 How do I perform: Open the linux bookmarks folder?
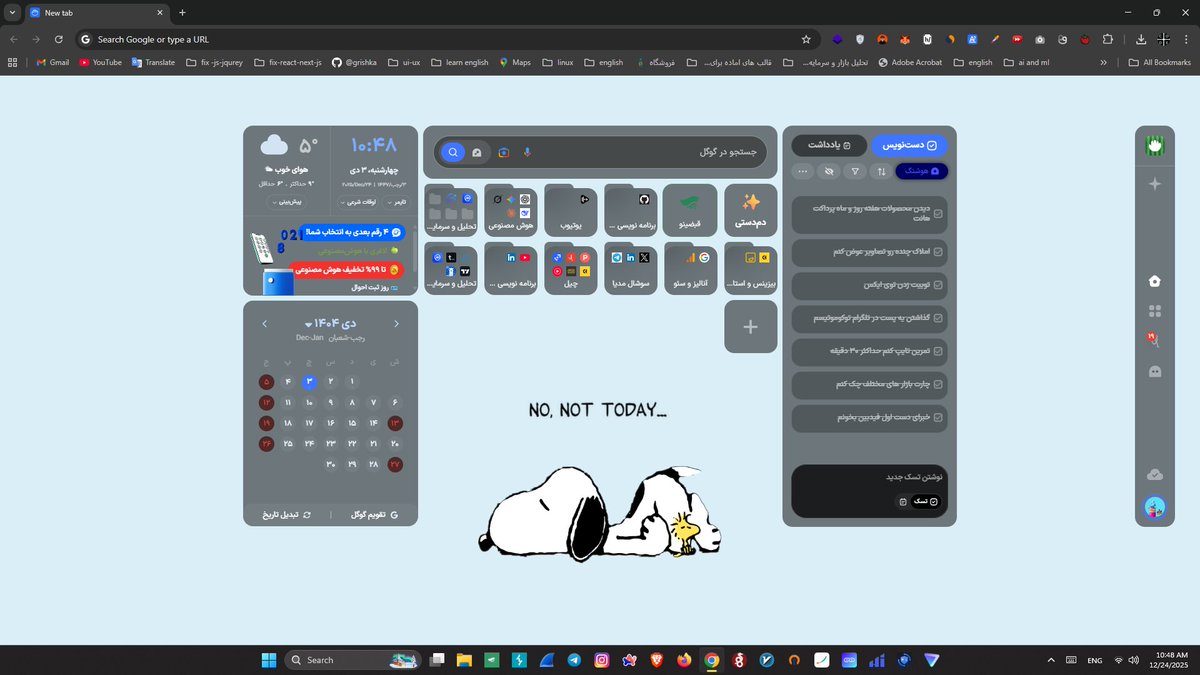[558, 62]
